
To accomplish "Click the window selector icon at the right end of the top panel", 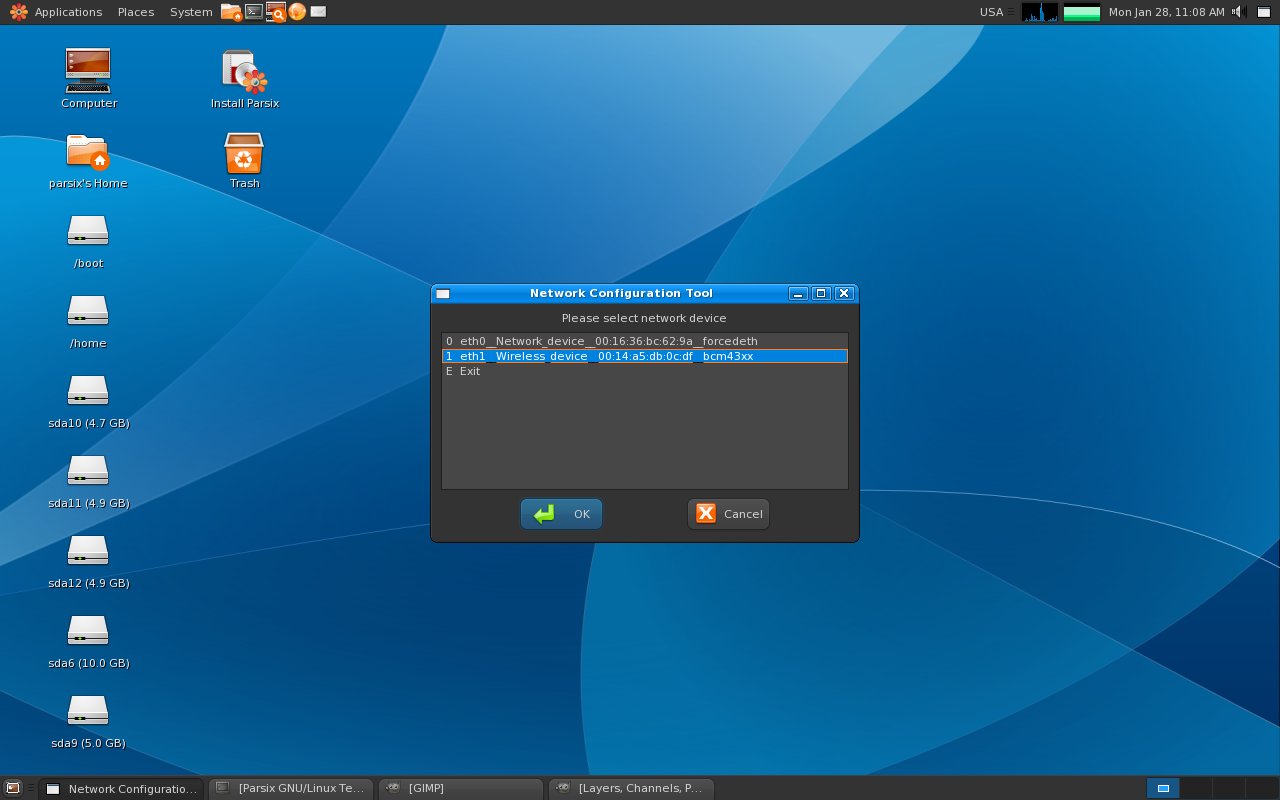I will pos(1264,12).
